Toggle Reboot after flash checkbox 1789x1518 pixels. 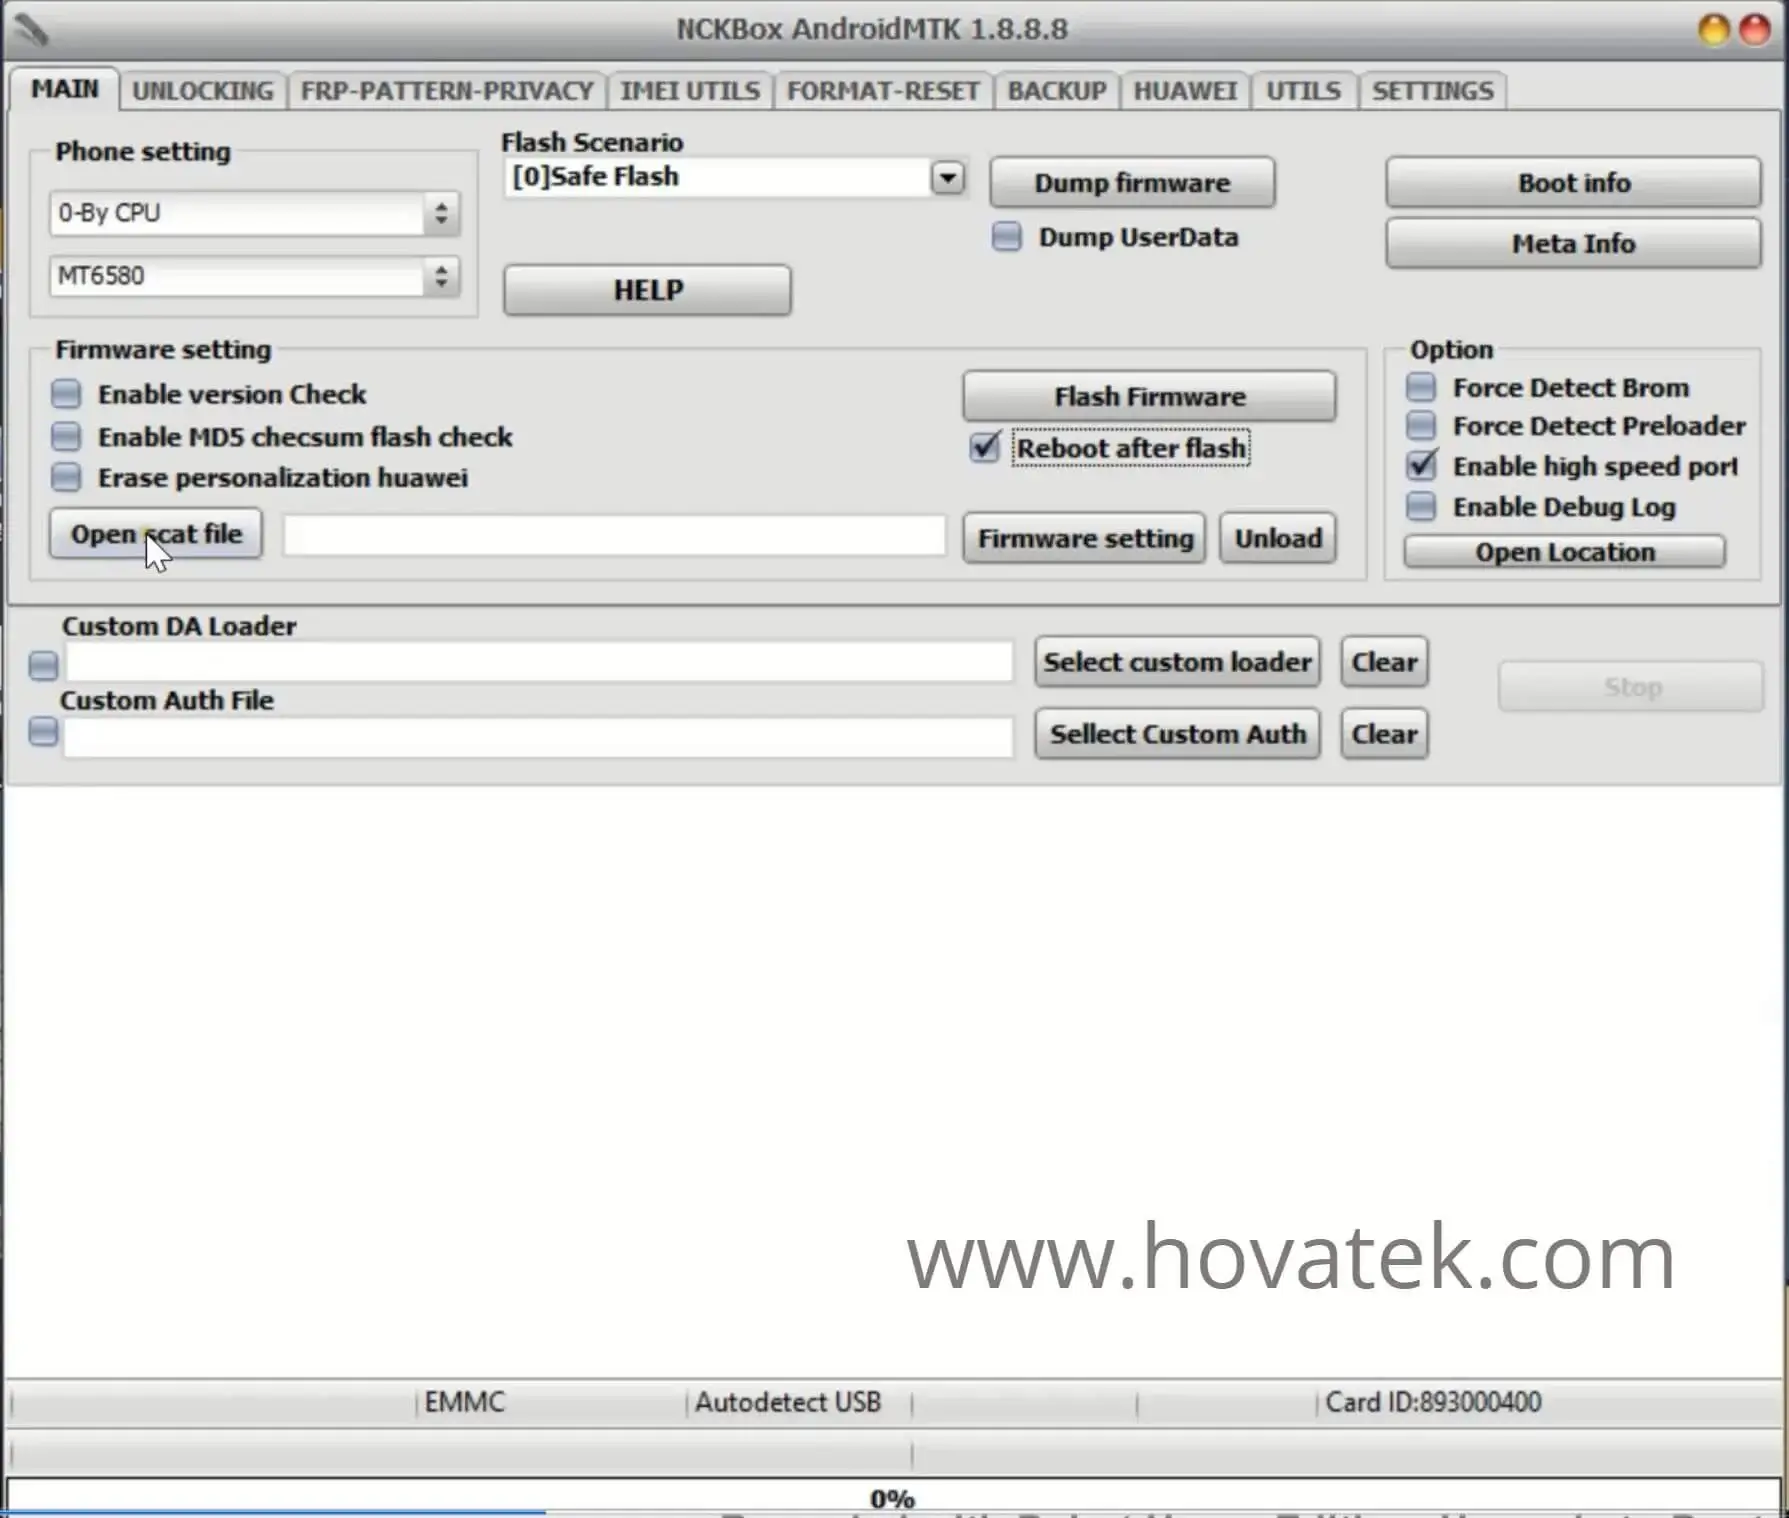coord(985,448)
